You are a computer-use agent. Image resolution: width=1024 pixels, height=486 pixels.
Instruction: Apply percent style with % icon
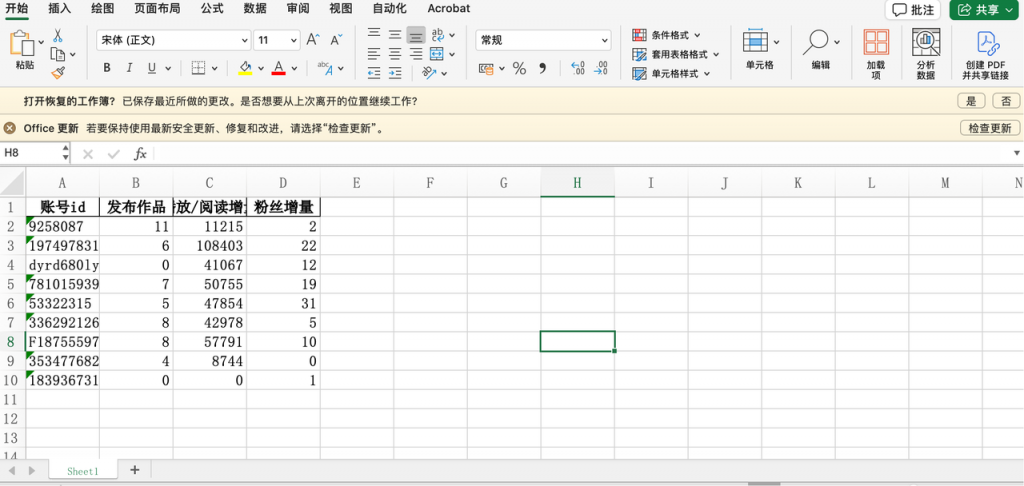[519, 68]
